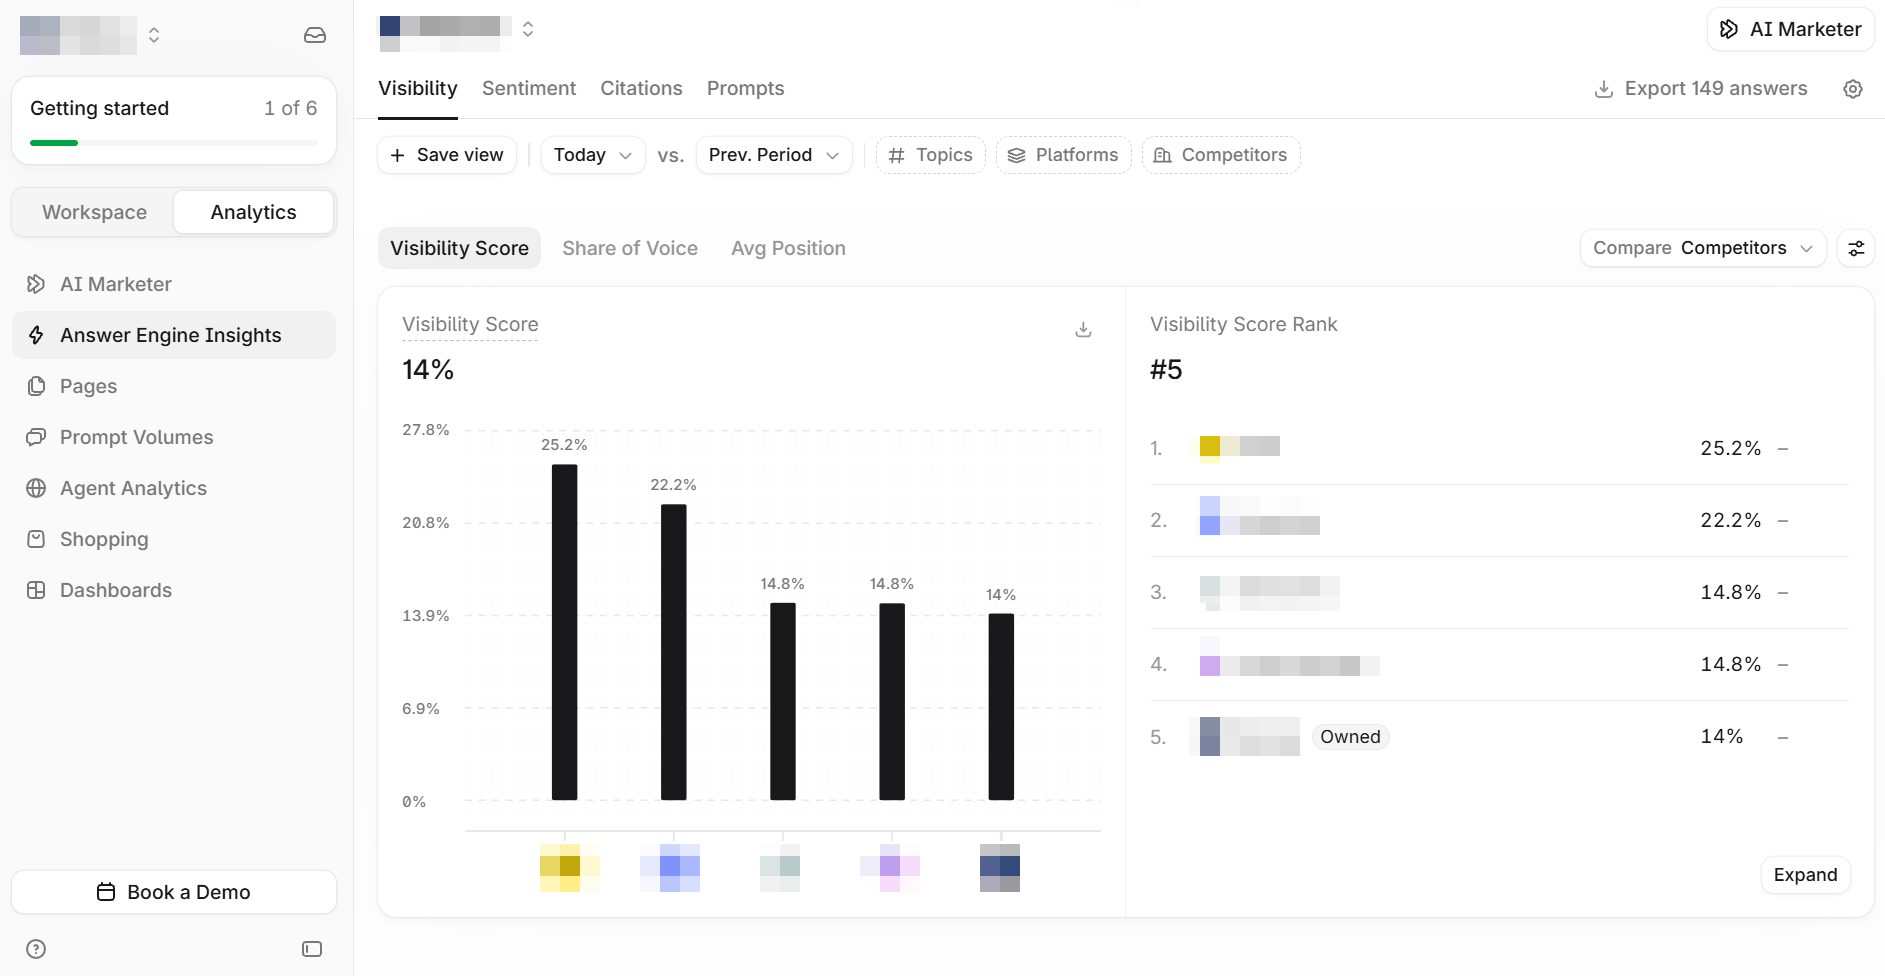Filter by Topics
The height and width of the screenshot is (976, 1885).
[x=931, y=155]
